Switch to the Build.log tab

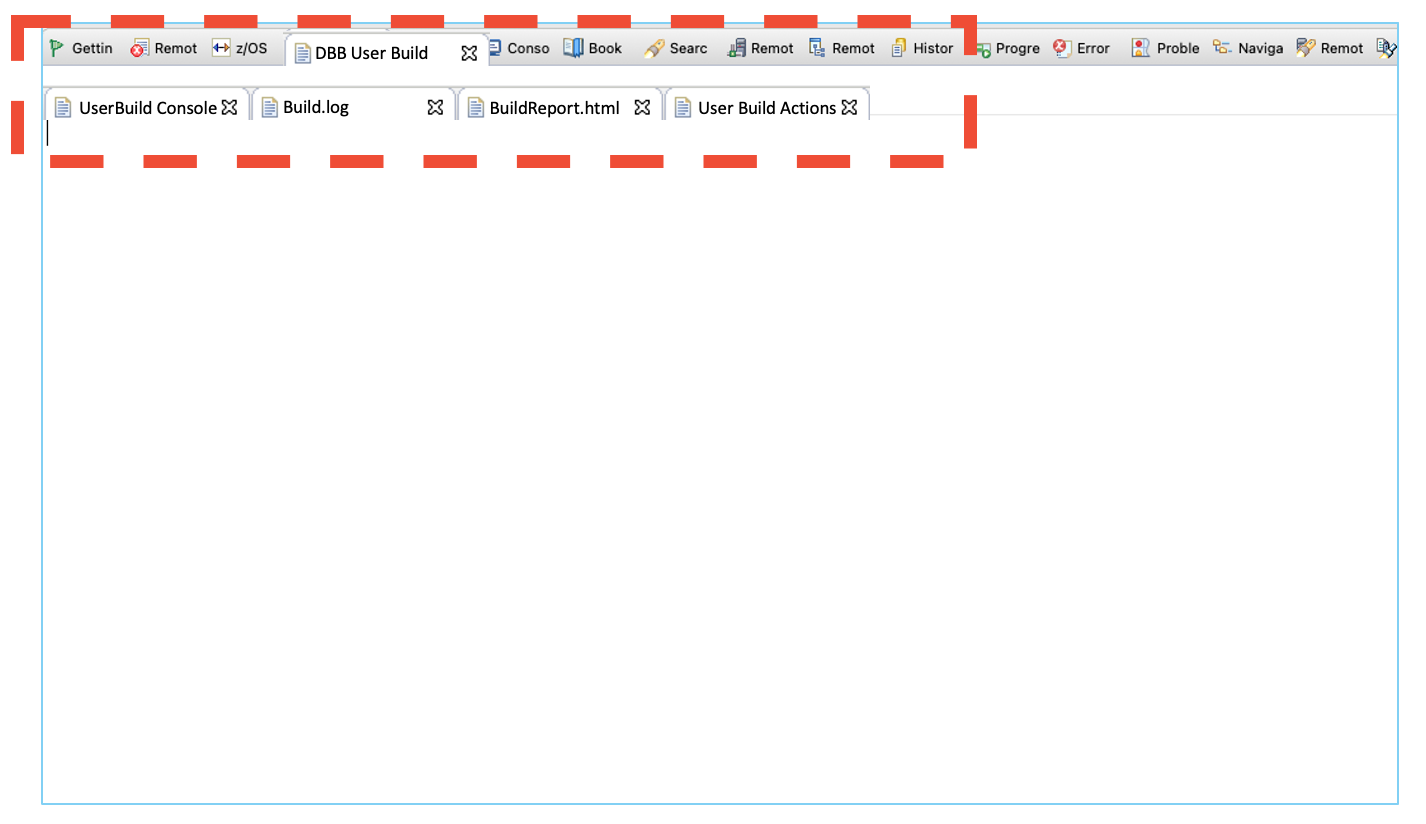click(316, 108)
